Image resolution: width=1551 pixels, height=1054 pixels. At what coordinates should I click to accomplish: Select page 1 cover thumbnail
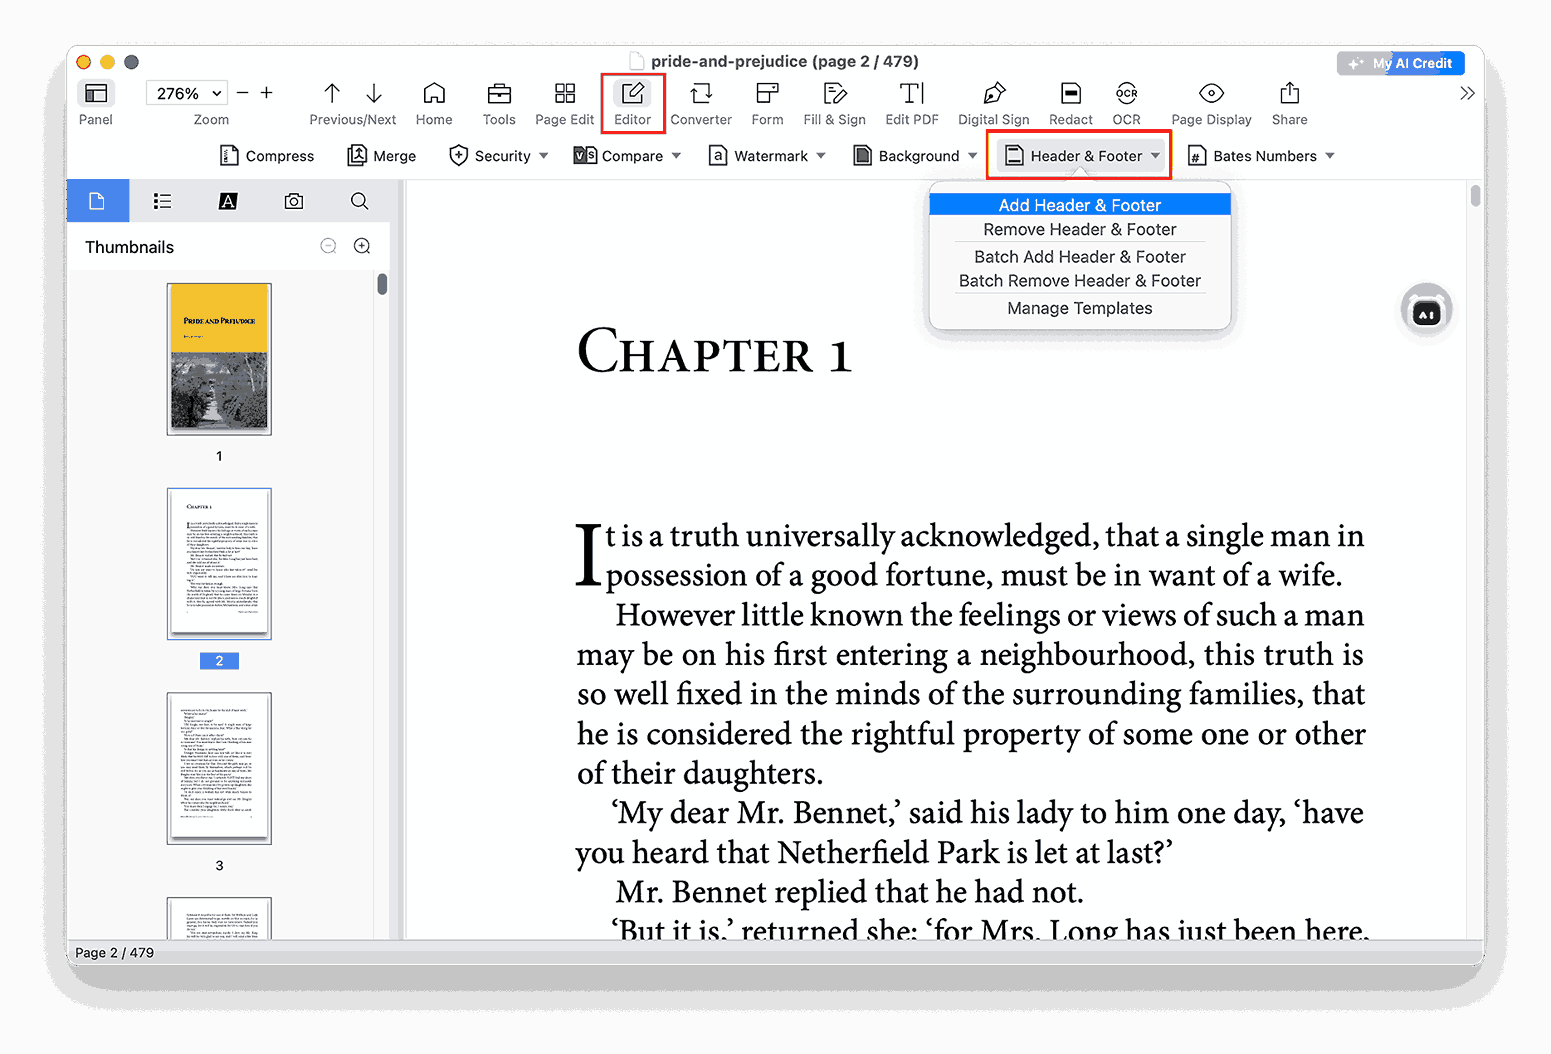219,359
